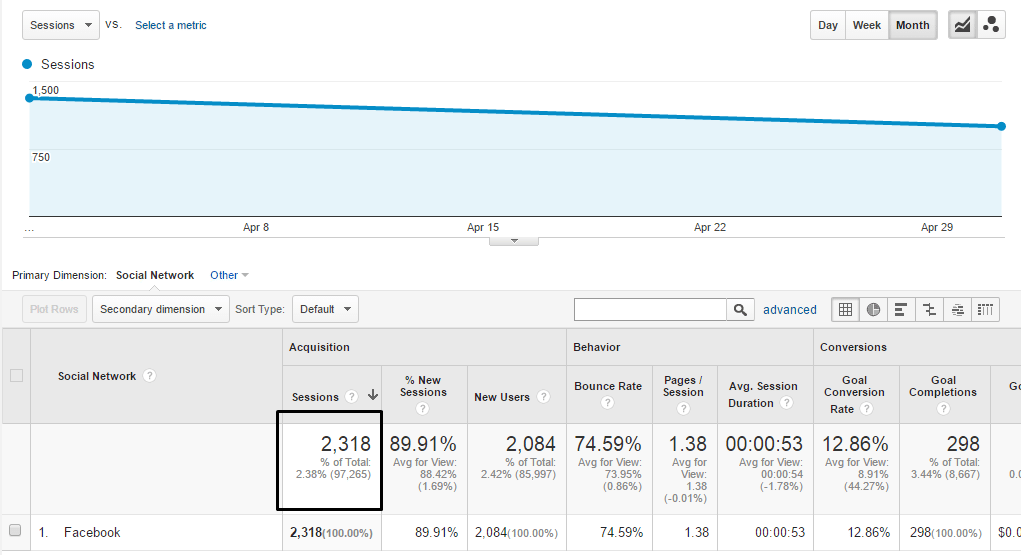Select the performance bar view icon
The width and height of the screenshot is (1021, 555).
pyautogui.click(x=901, y=309)
